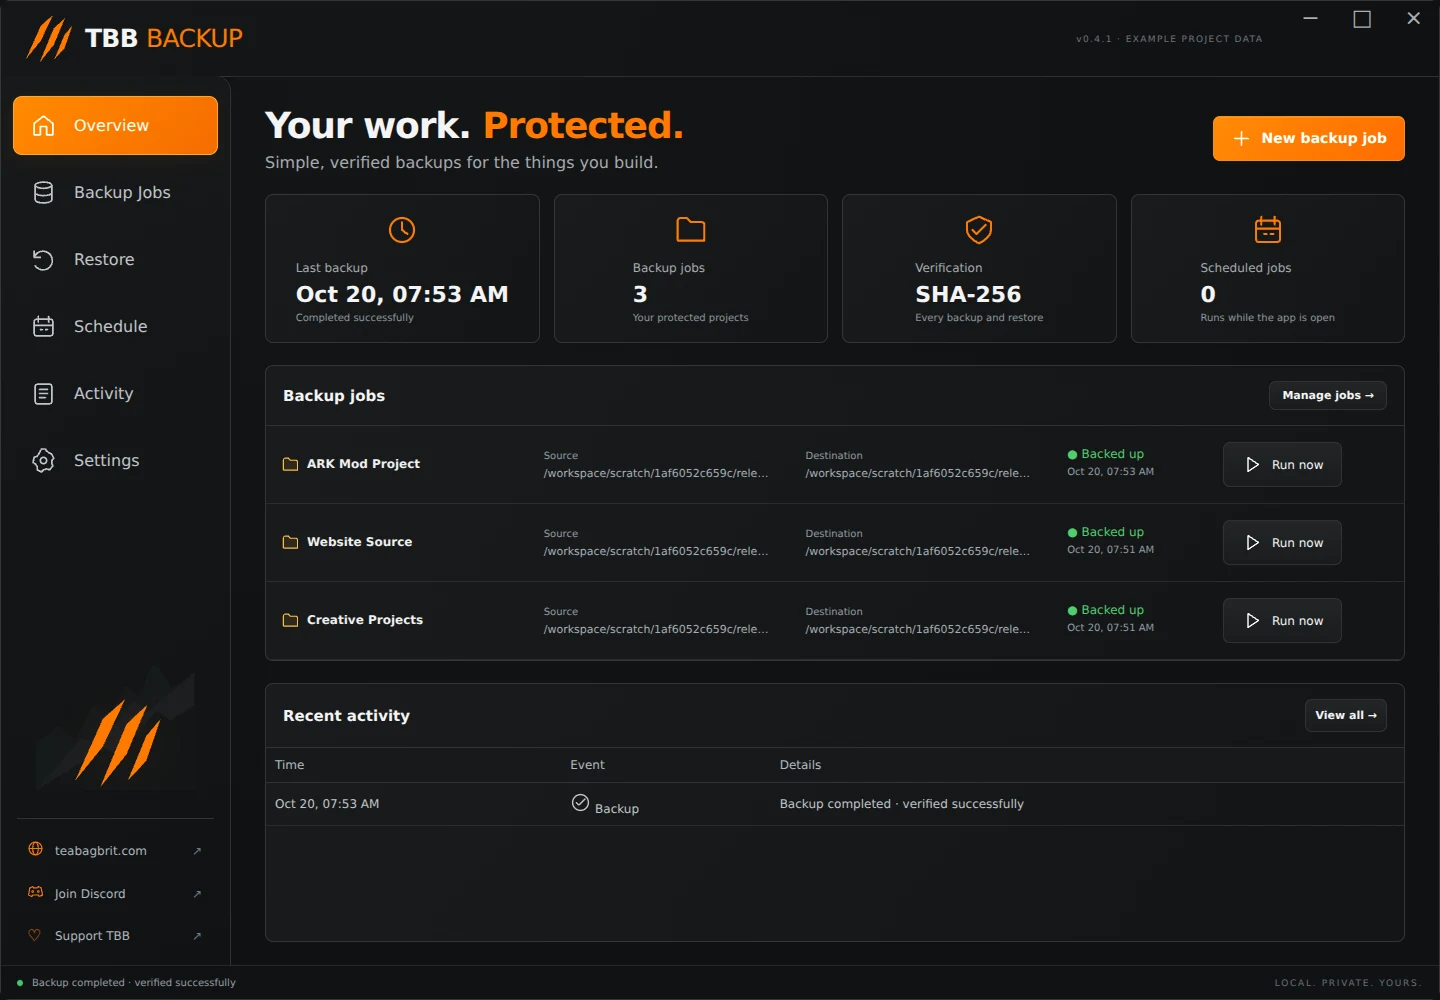1440x1000 pixels.
Task: Click 'Backup completed · verified successfully' activity detail
Action: click(x=902, y=804)
